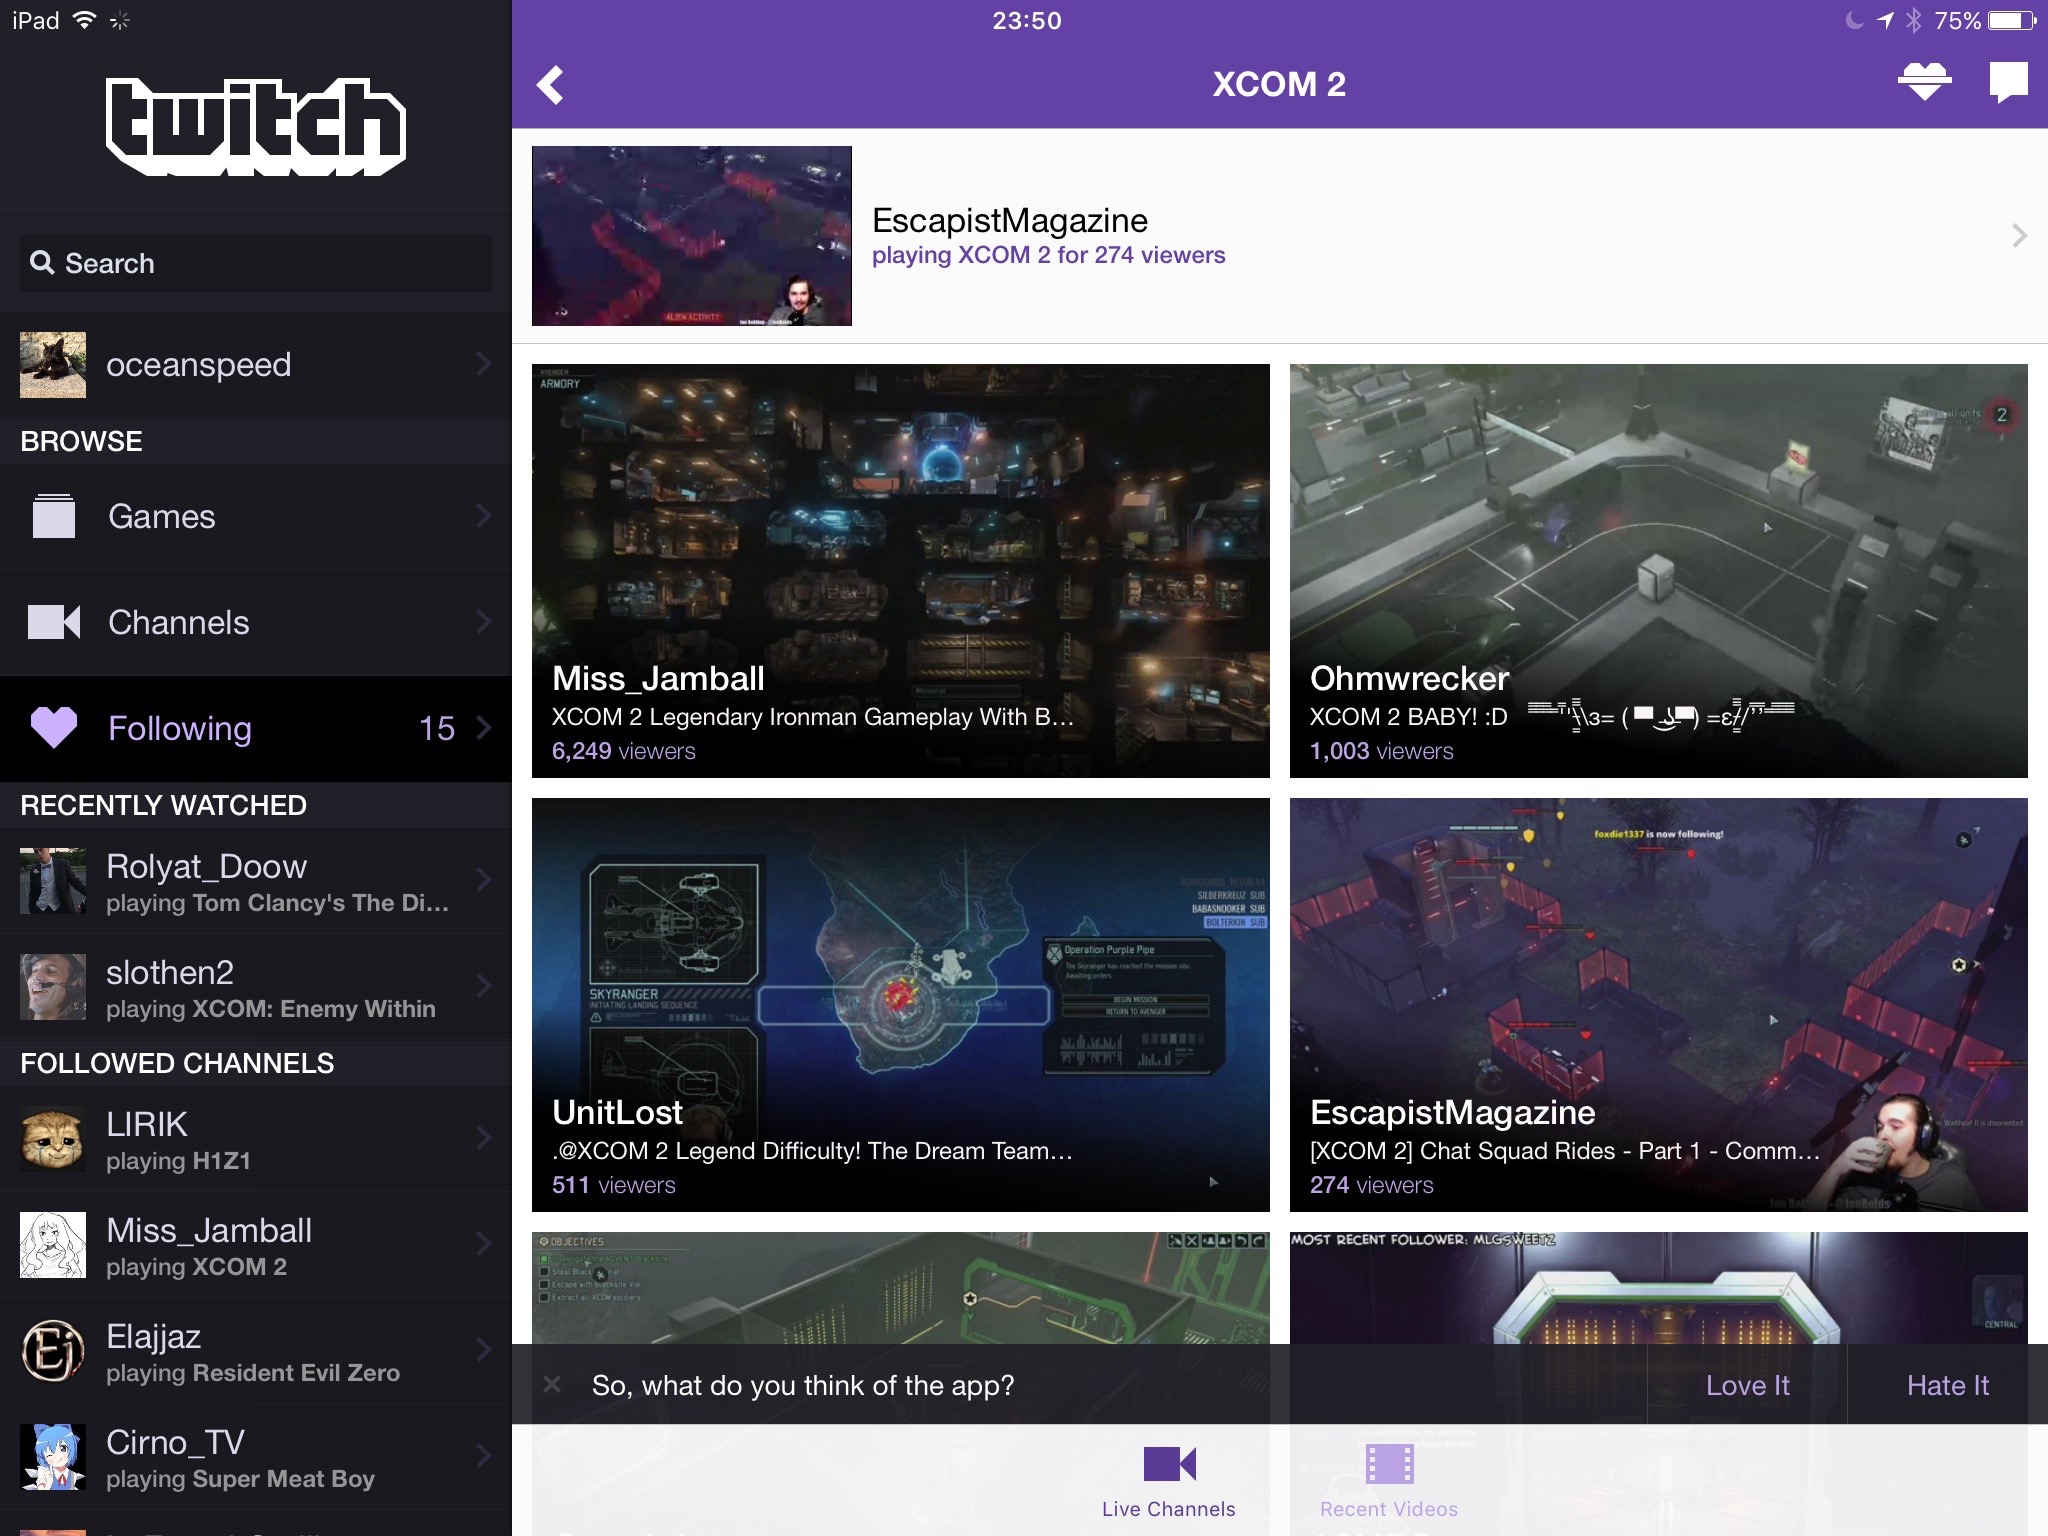This screenshot has width=2048, height=1536.
Task: Expand the oceanspeed profile chevron
Action: click(484, 365)
